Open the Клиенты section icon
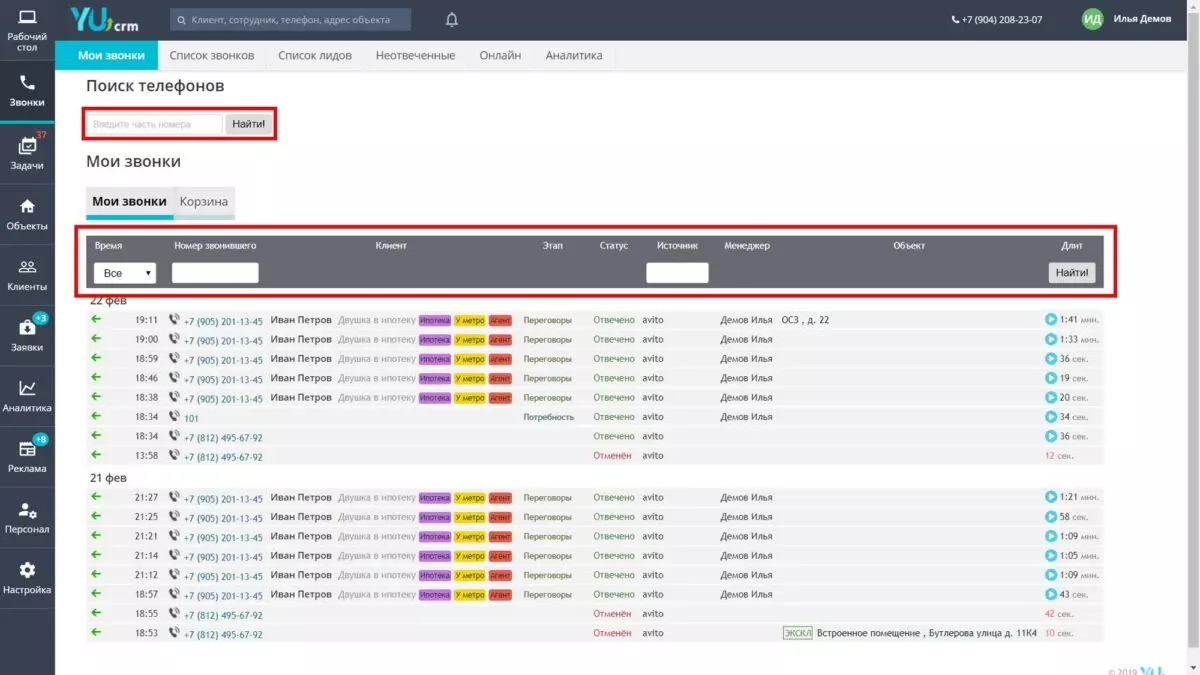This screenshot has width=1200, height=675. [27, 267]
